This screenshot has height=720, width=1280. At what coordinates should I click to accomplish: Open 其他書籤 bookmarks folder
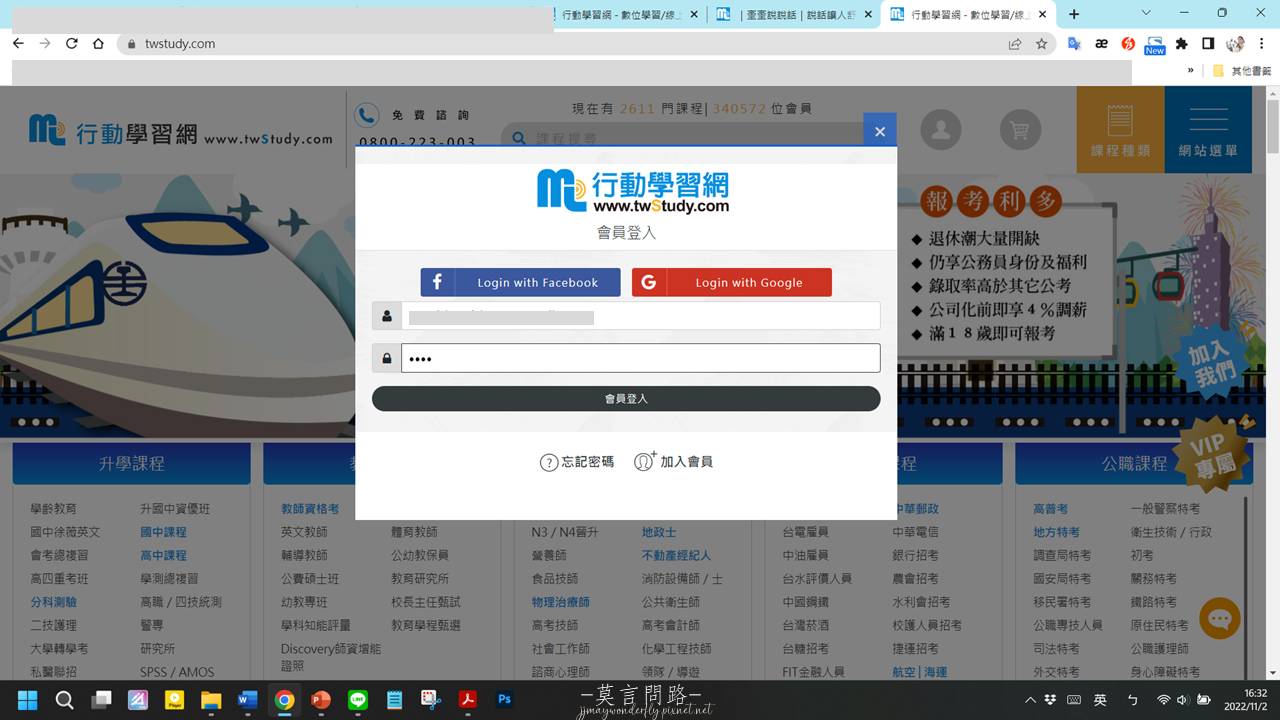pos(1242,71)
